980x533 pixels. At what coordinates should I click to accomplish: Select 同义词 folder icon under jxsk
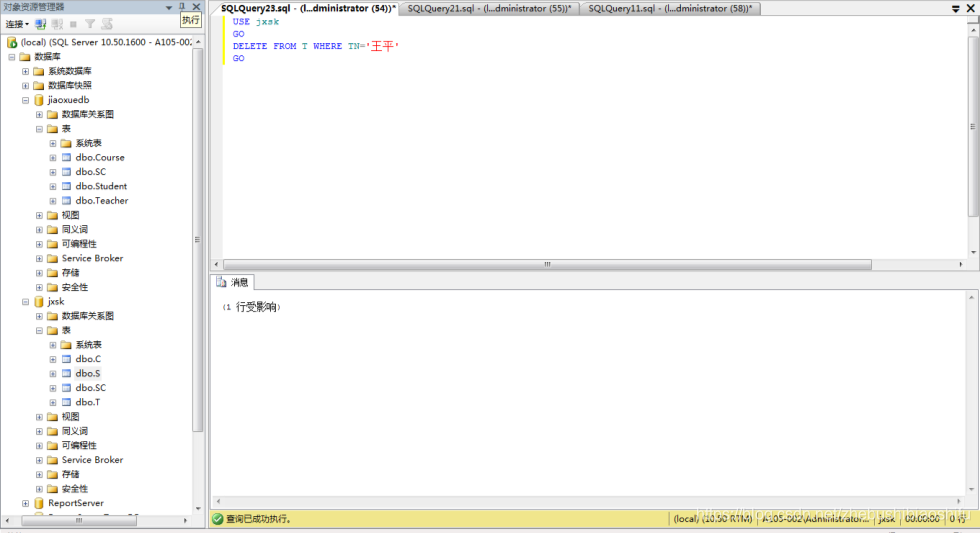(x=52, y=431)
